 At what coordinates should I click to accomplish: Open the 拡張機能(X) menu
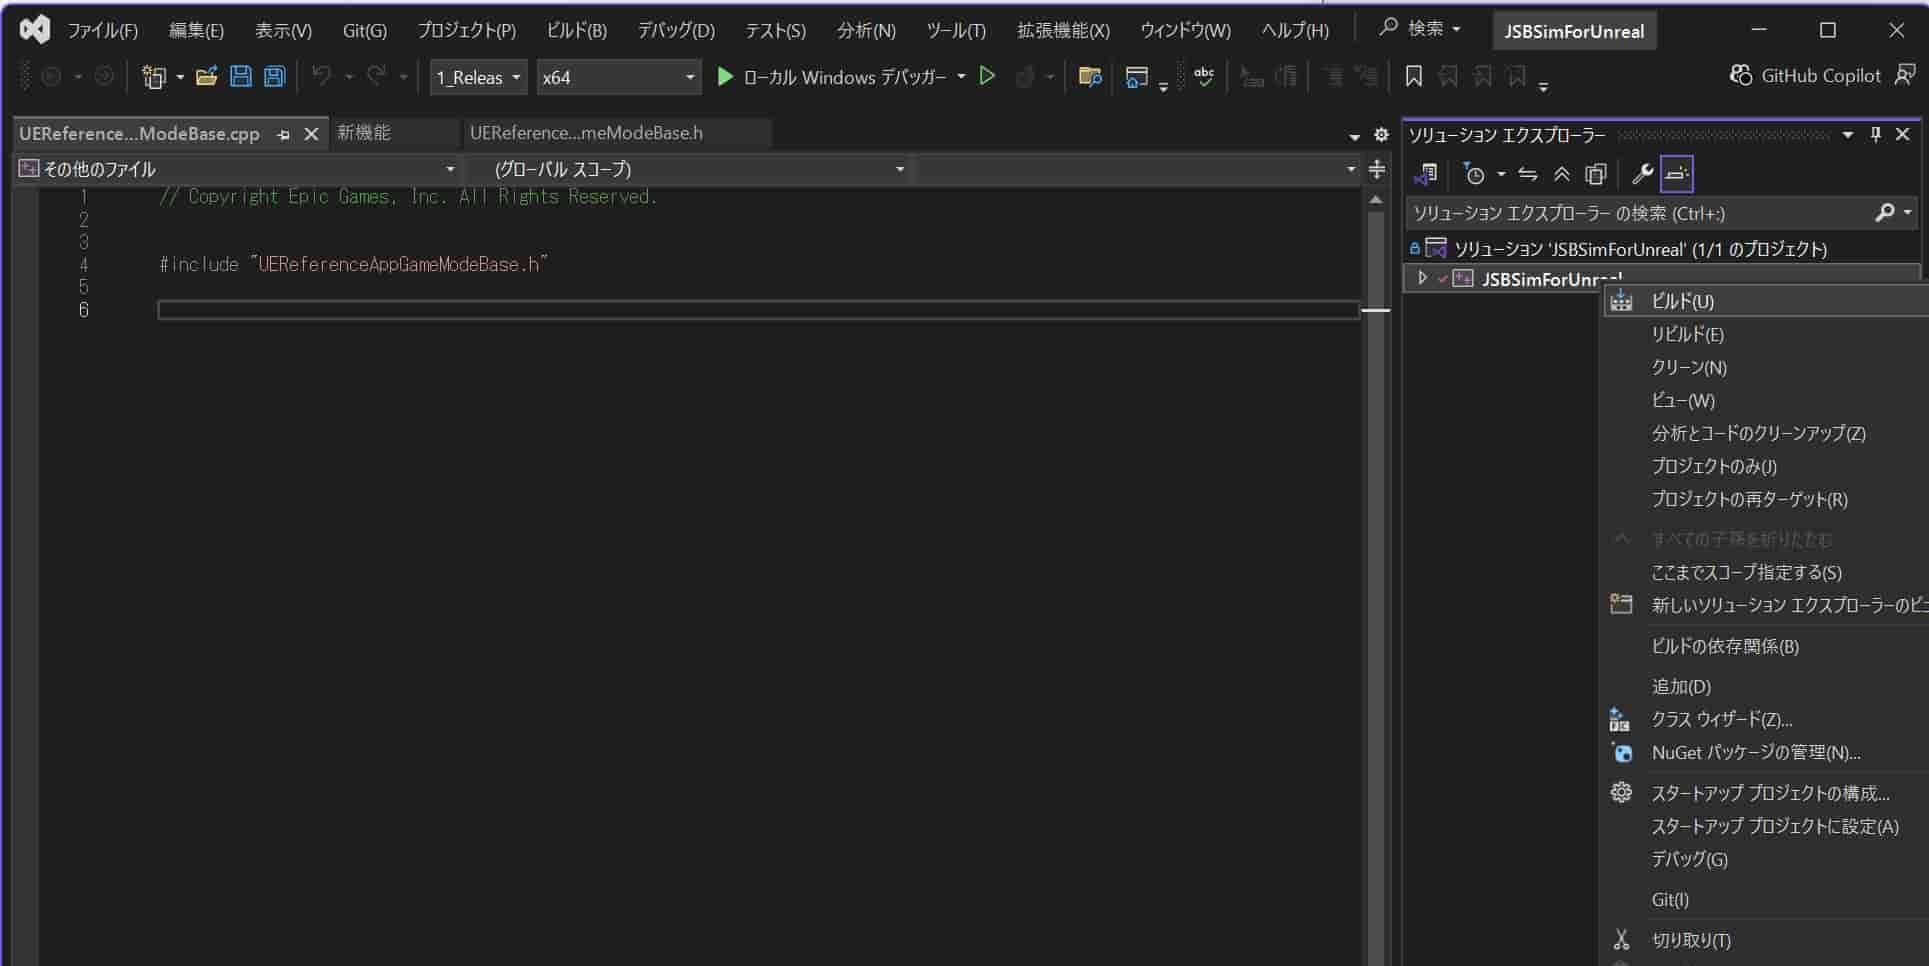(x=1063, y=31)
